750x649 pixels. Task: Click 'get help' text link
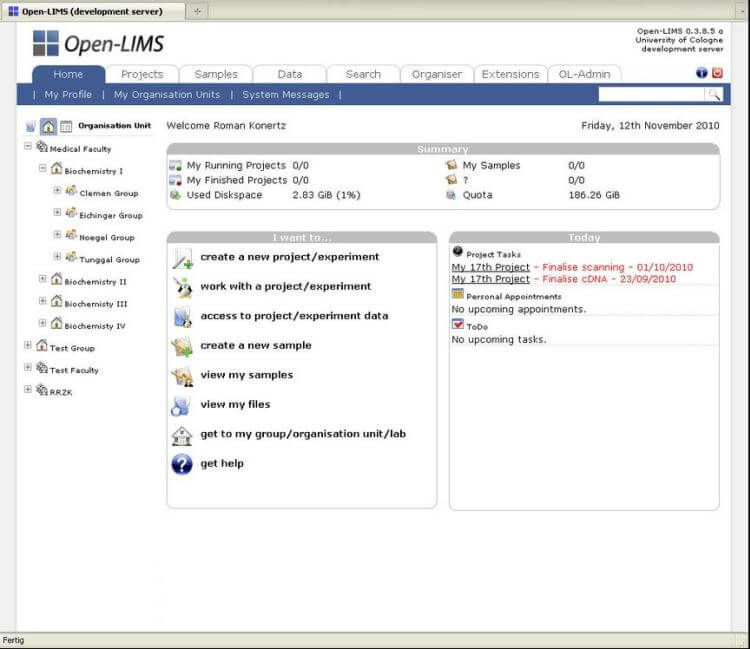[x=222, y=463]
